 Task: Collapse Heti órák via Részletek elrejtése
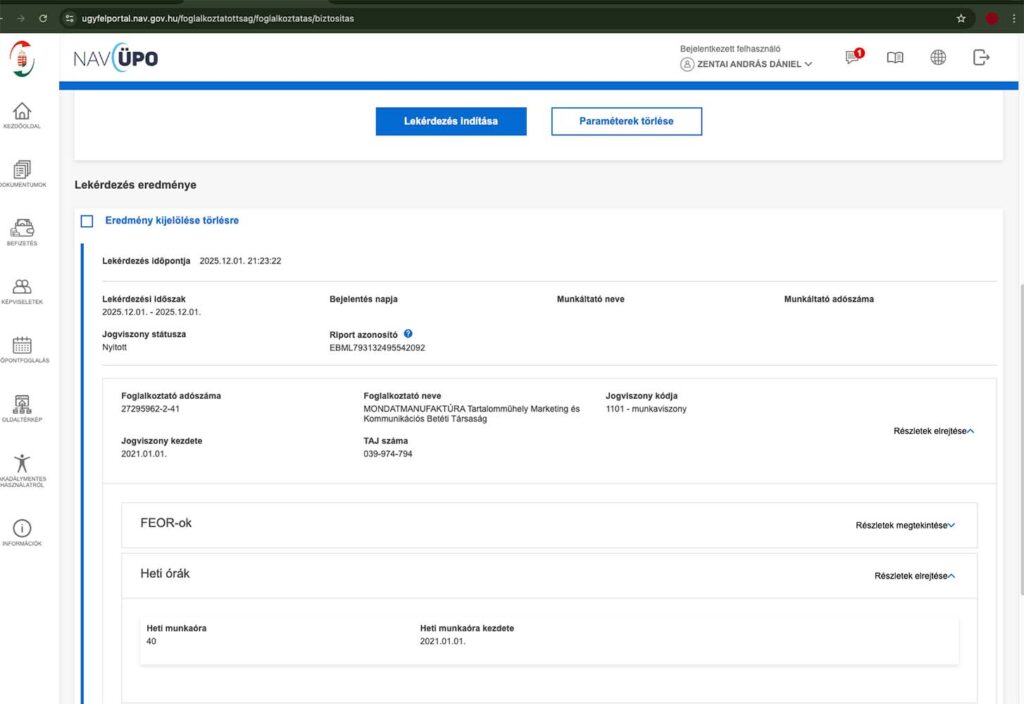[x=914, y=576]
